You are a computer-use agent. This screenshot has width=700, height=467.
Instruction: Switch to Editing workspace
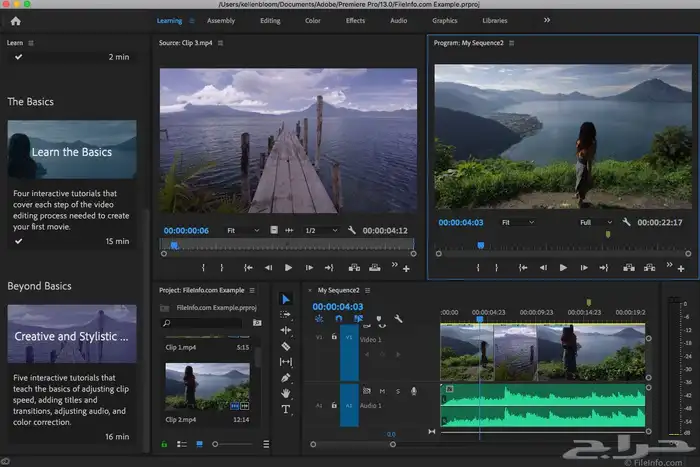pos(270,21)
